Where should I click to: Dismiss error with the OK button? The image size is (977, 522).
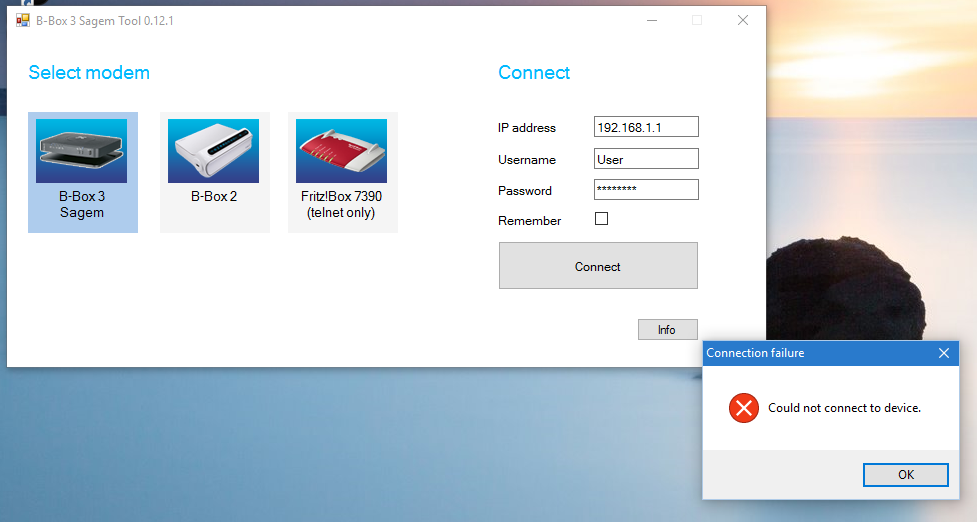pos(905,475)
